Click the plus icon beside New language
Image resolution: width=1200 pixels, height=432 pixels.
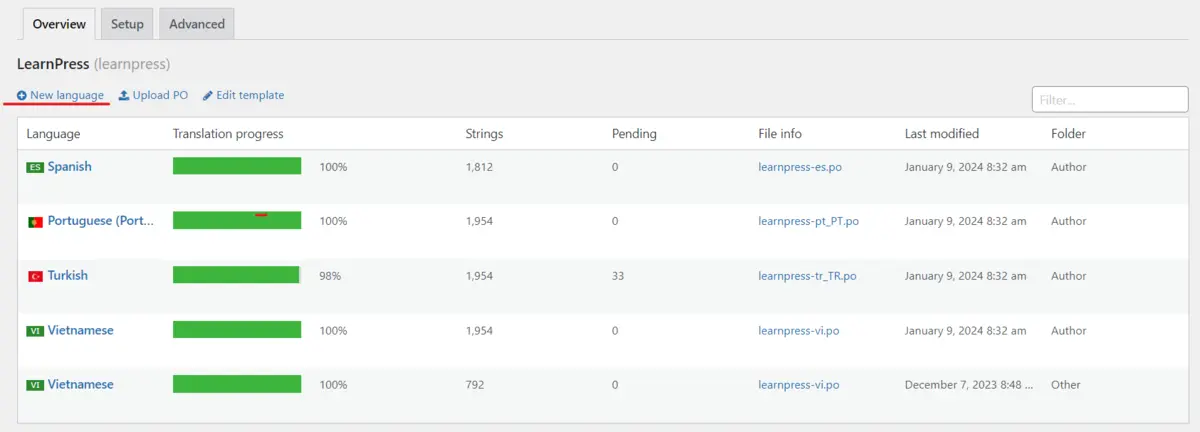pos(22,96)
